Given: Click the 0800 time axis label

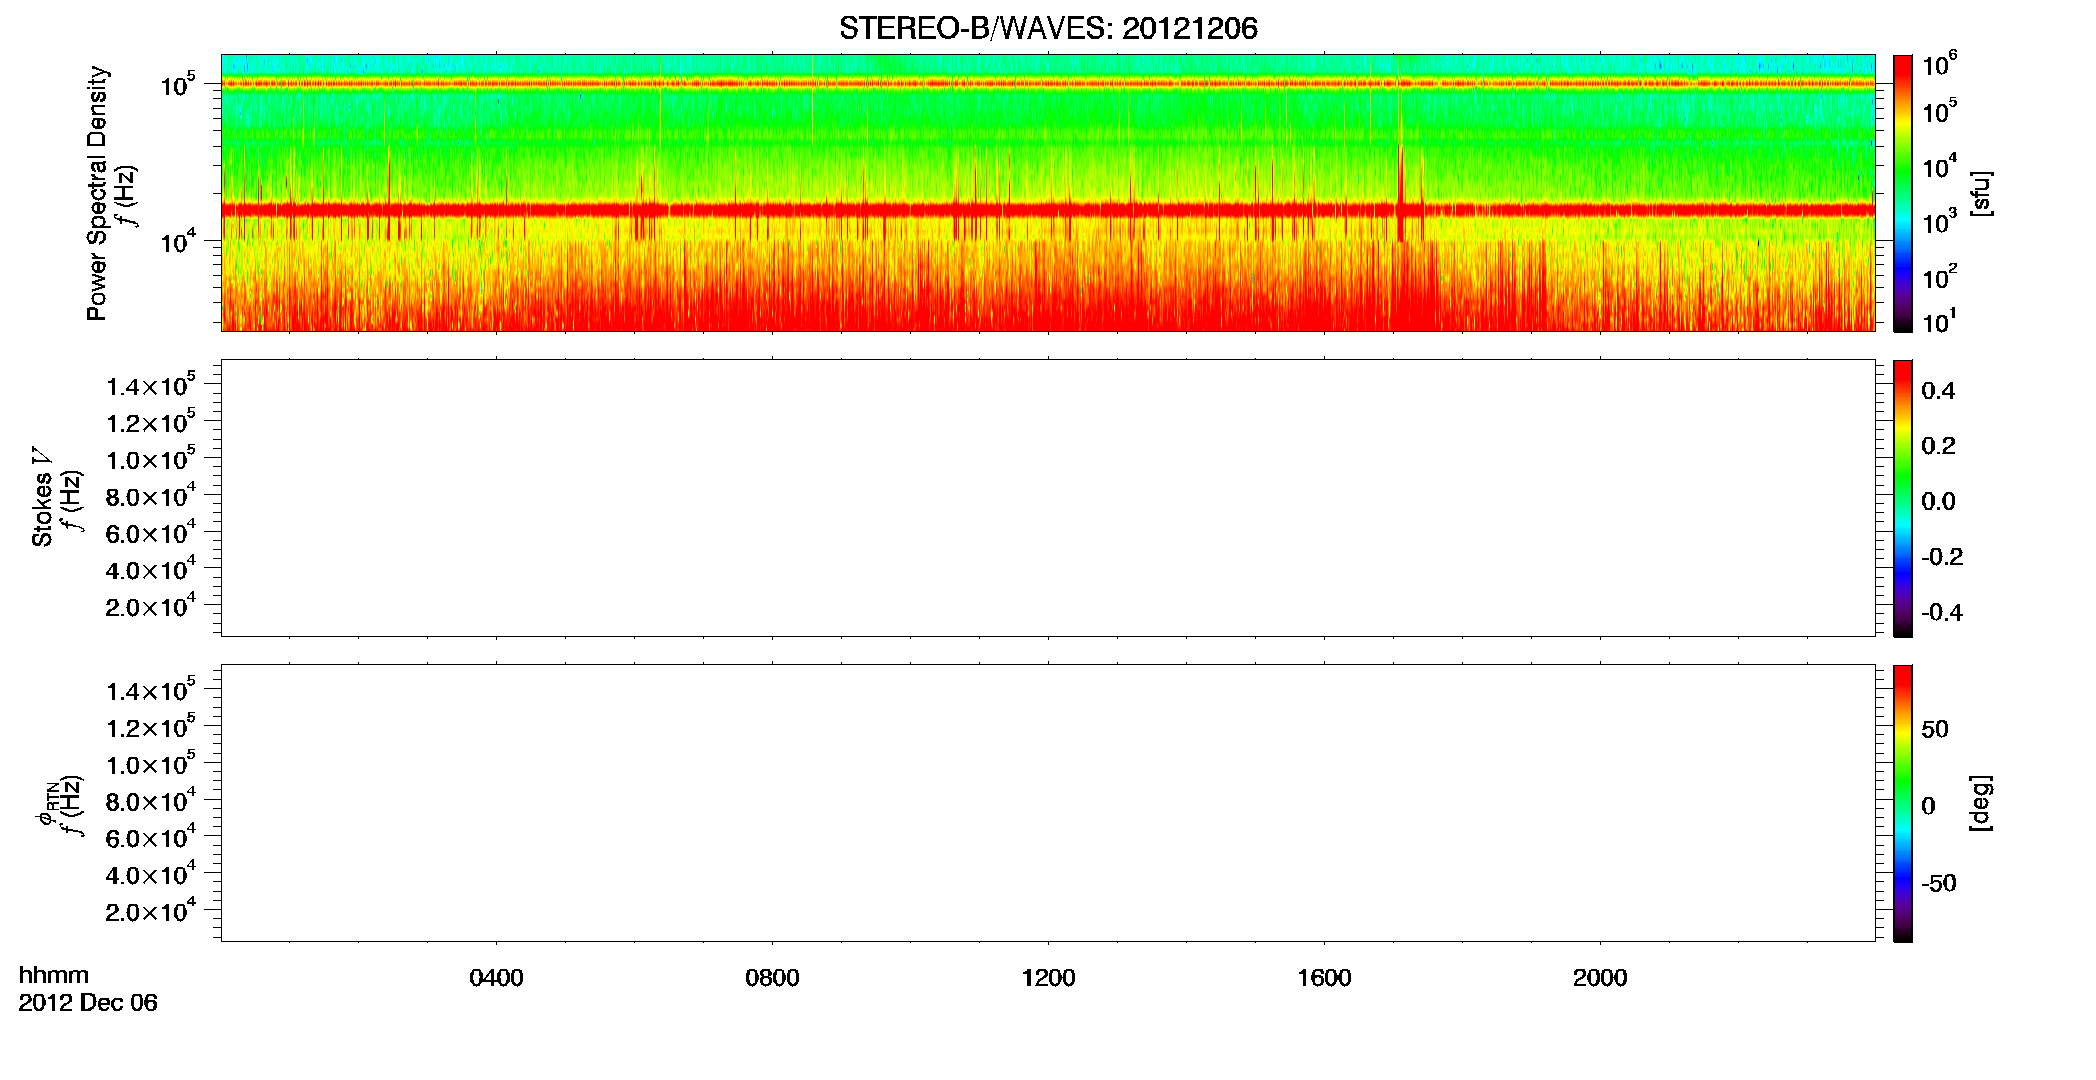Looking at the screenshot, I should [x=772, y=978].
